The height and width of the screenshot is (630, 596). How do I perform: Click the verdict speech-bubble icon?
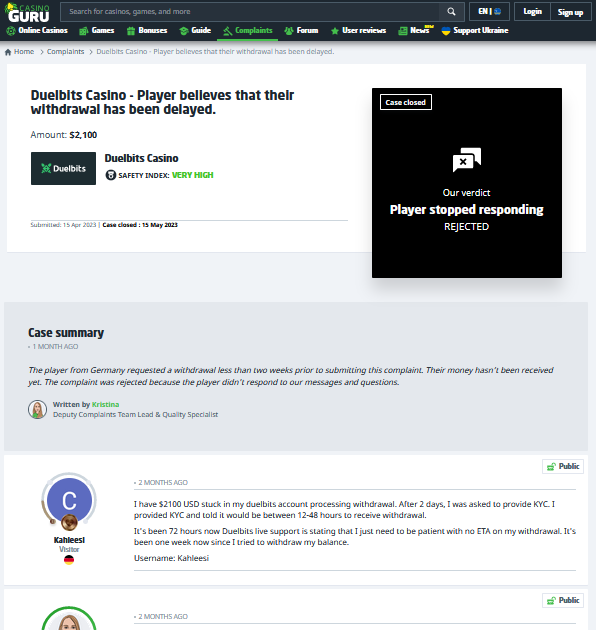467,160
